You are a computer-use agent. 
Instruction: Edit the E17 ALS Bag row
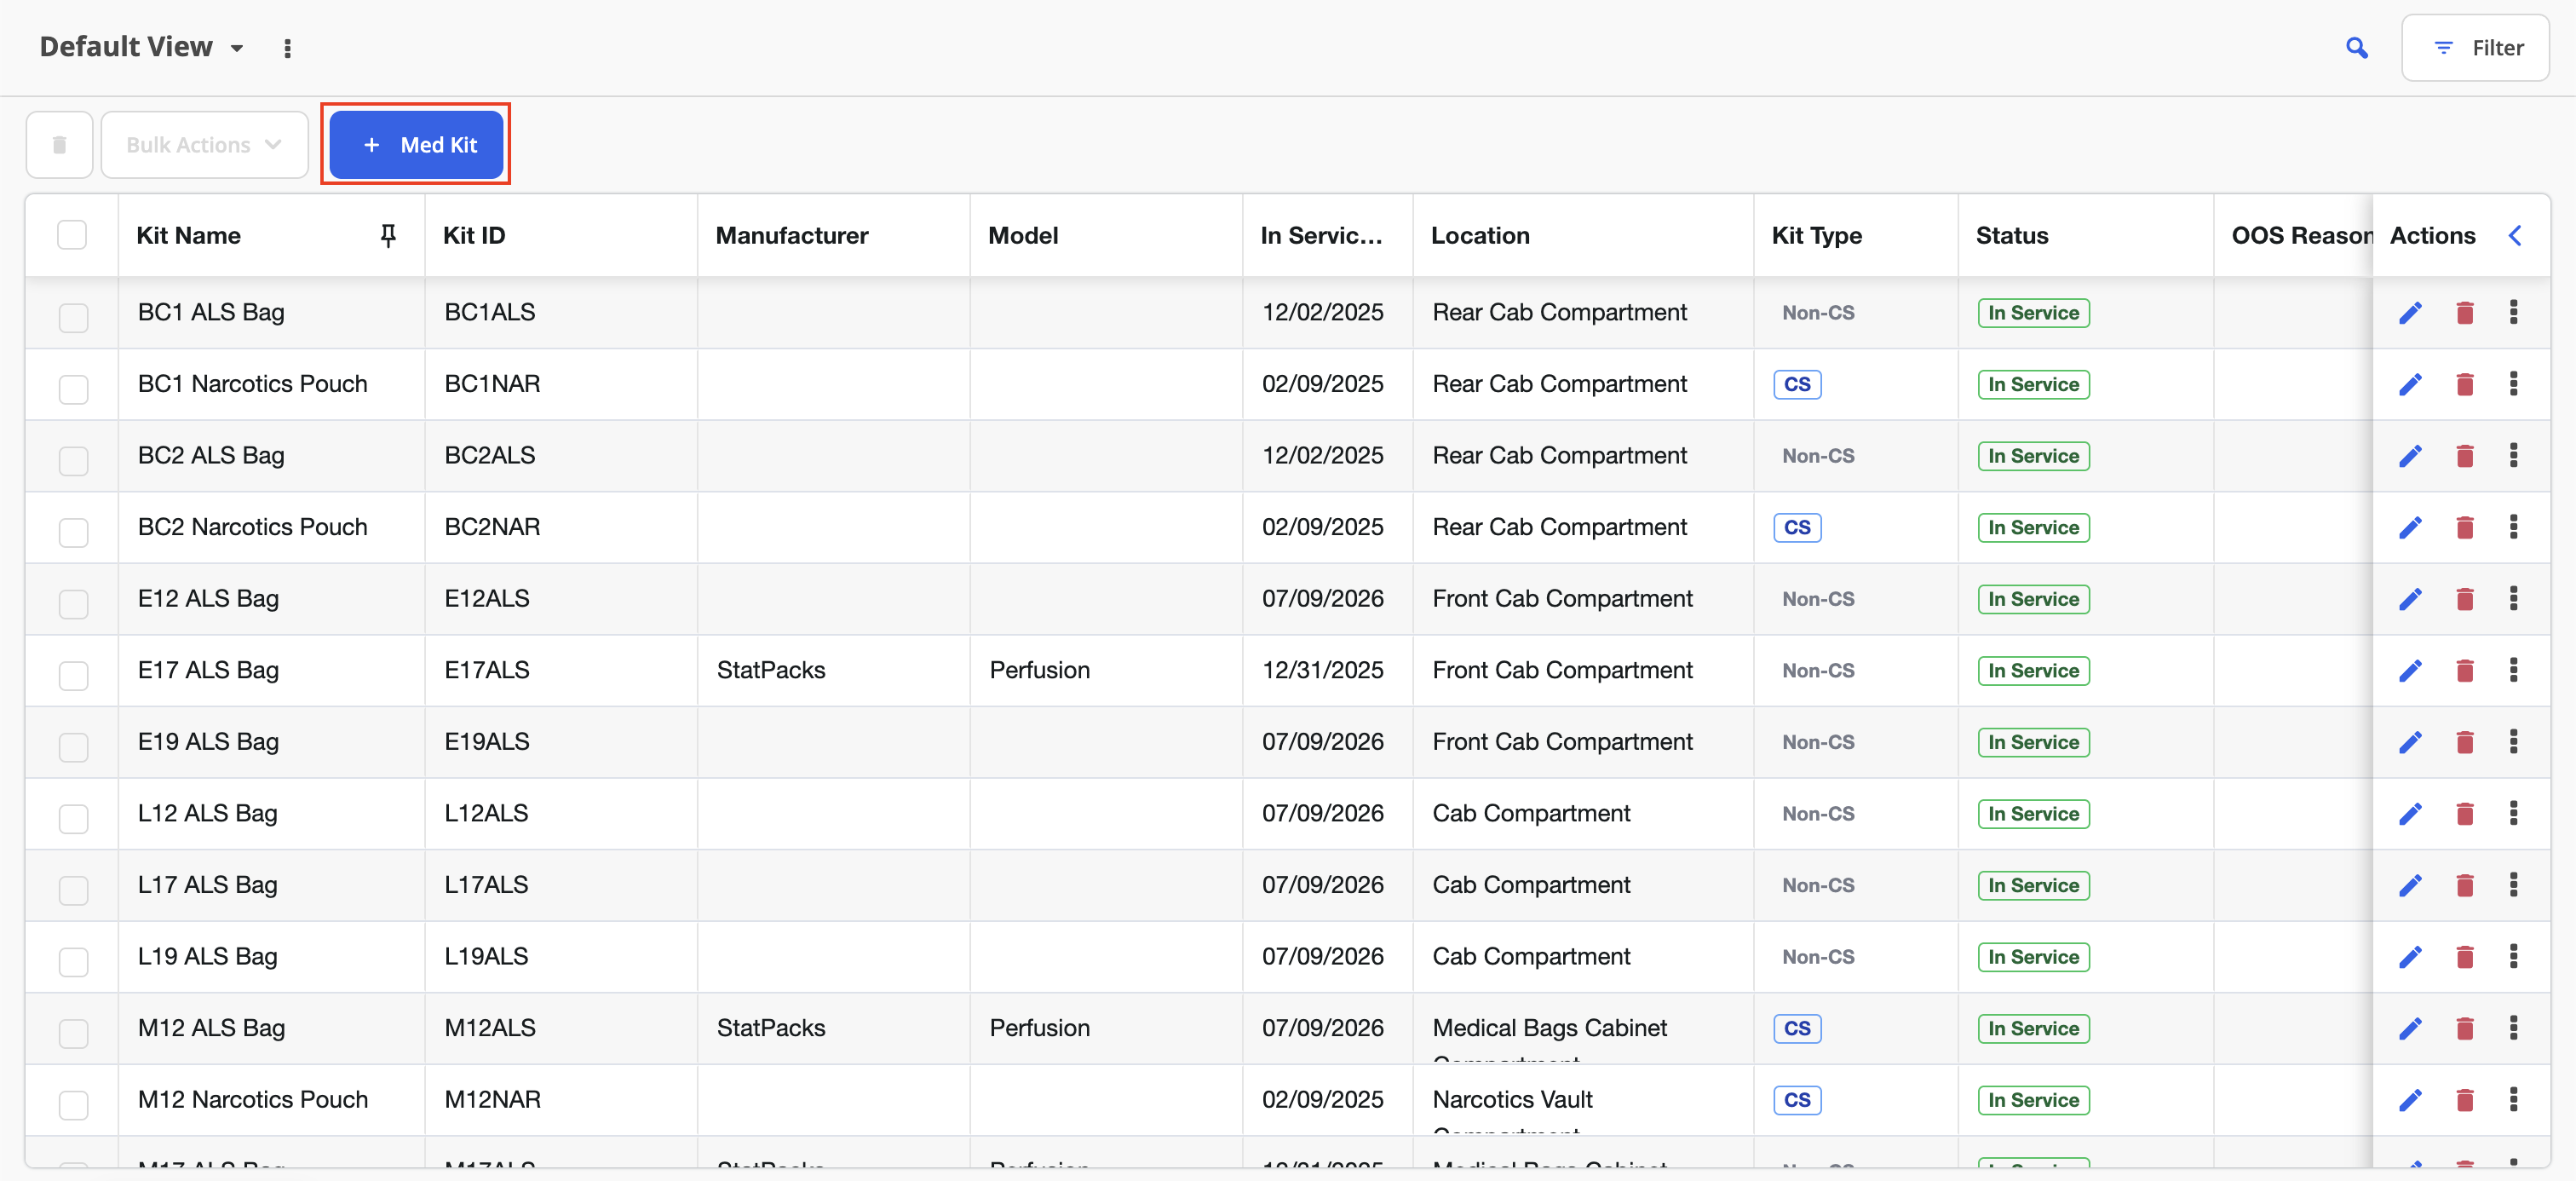(2410, 670)
